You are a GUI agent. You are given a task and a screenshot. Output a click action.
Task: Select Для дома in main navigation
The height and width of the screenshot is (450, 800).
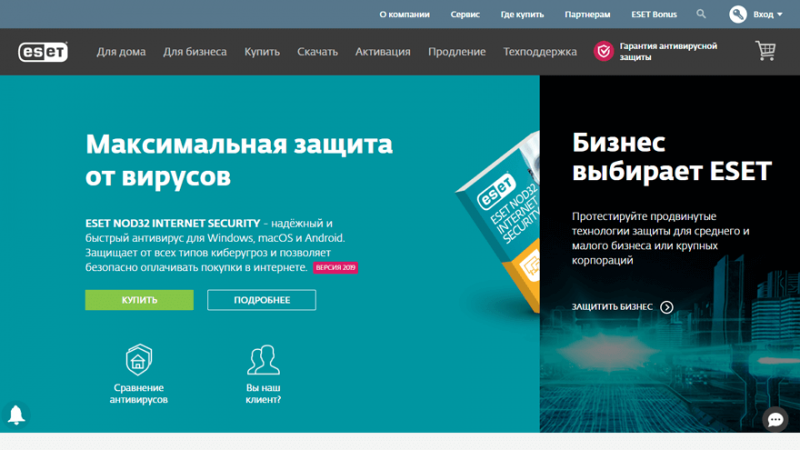coord(121,52)
